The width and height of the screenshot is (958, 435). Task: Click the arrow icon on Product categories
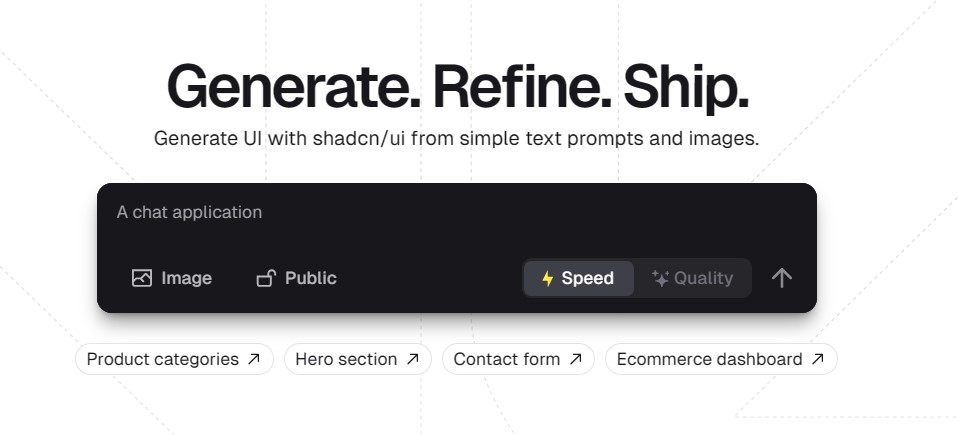[x=254, y=359]
